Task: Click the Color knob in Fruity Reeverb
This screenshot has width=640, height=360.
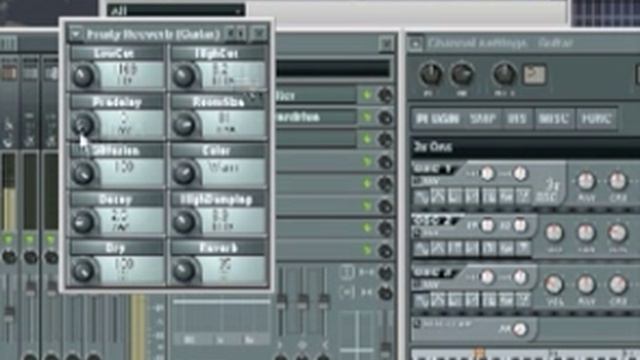Action: [x=184, y=173]
